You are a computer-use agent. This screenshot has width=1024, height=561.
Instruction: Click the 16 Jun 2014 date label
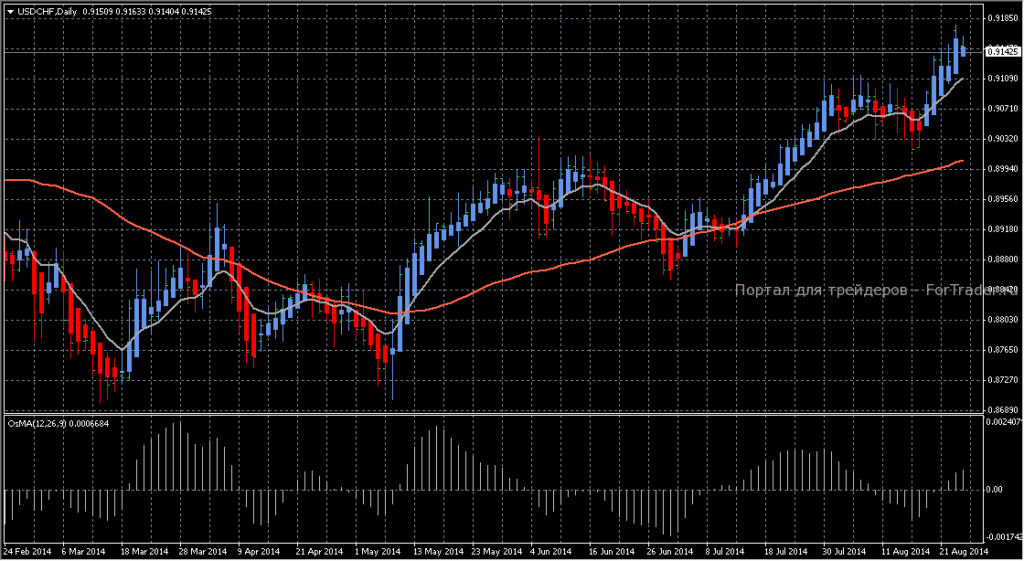[x=612, y=552]
